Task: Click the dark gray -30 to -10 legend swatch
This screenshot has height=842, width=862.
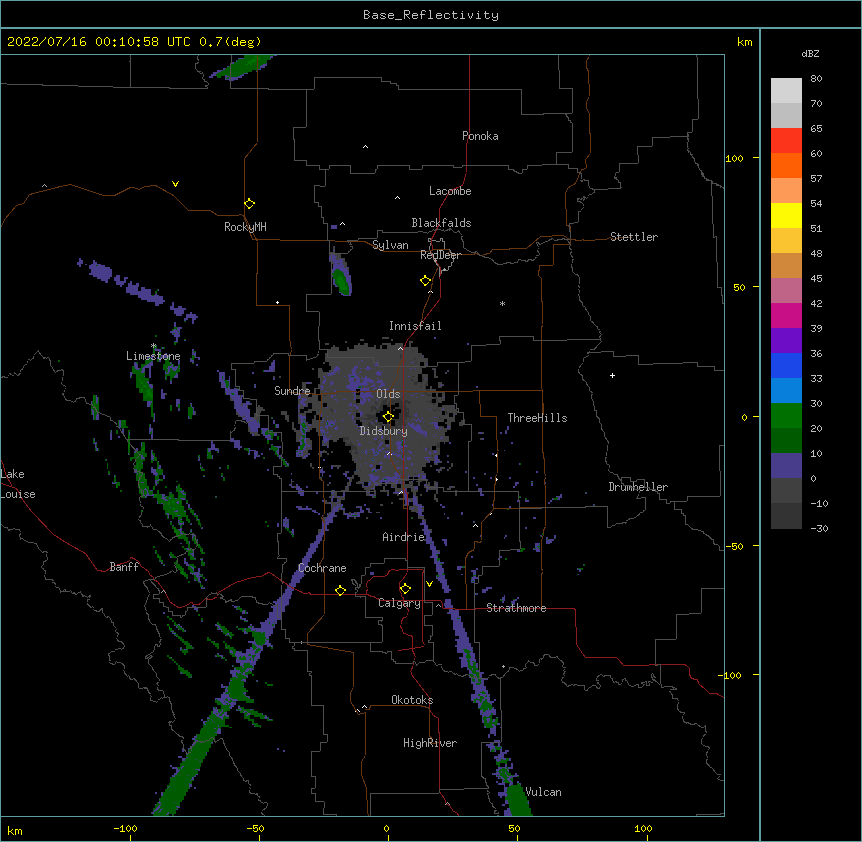Action: pos(786,516)
